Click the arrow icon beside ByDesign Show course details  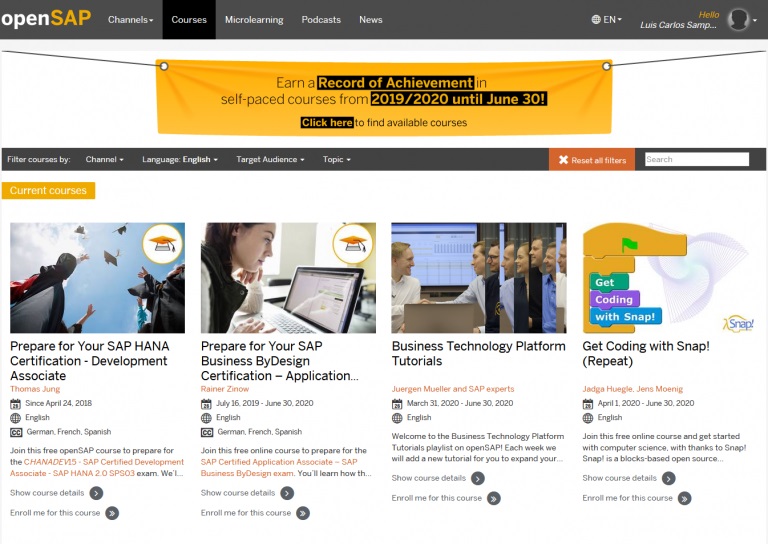pyautogui.click(x=287, y=493)
